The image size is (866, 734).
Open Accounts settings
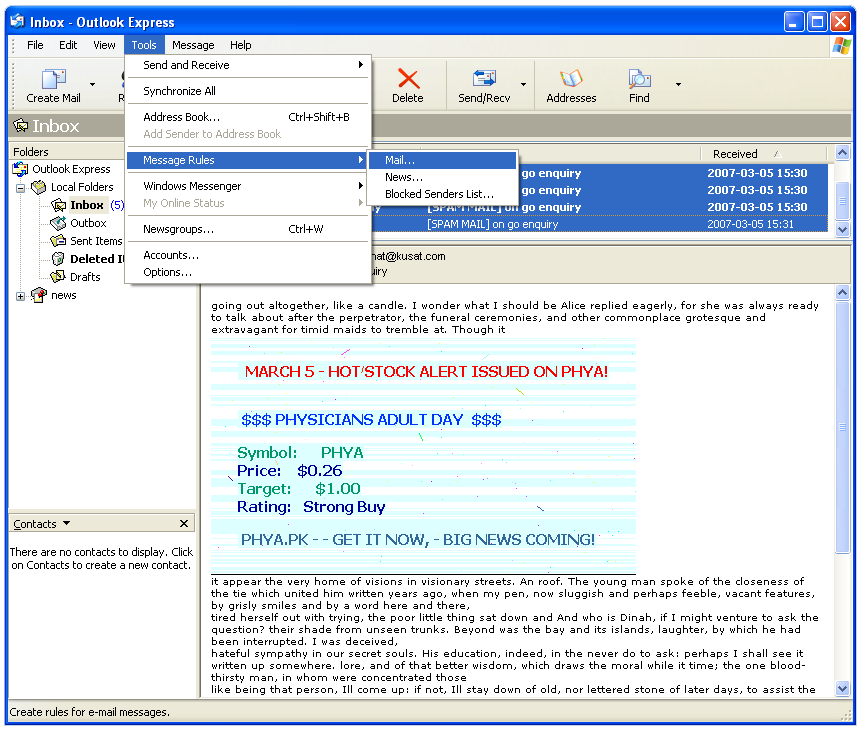(247, 255)
